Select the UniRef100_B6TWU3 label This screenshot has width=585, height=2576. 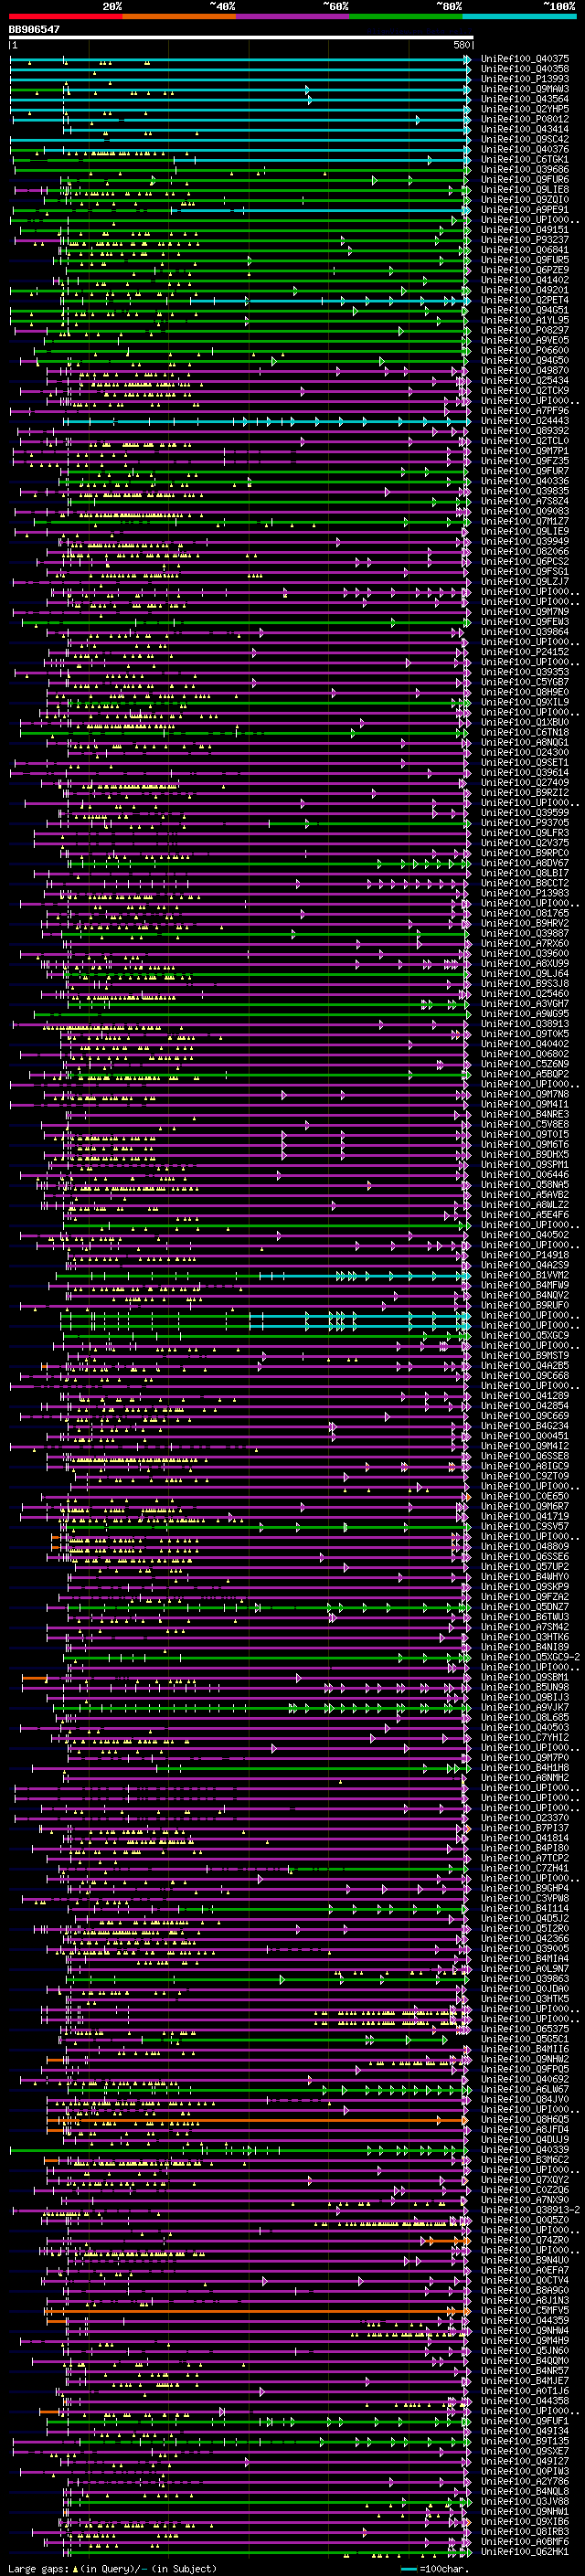(x=525, y=1617)
